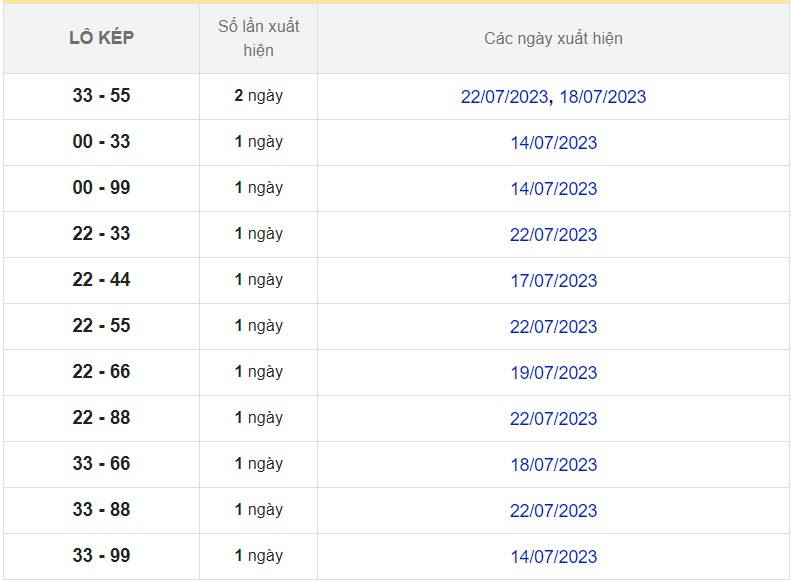Image resolution: width=792 pixels, height=580 pixels.
Task: Click the LÔ KÉP column header
Action: click(x=101, y=38)
